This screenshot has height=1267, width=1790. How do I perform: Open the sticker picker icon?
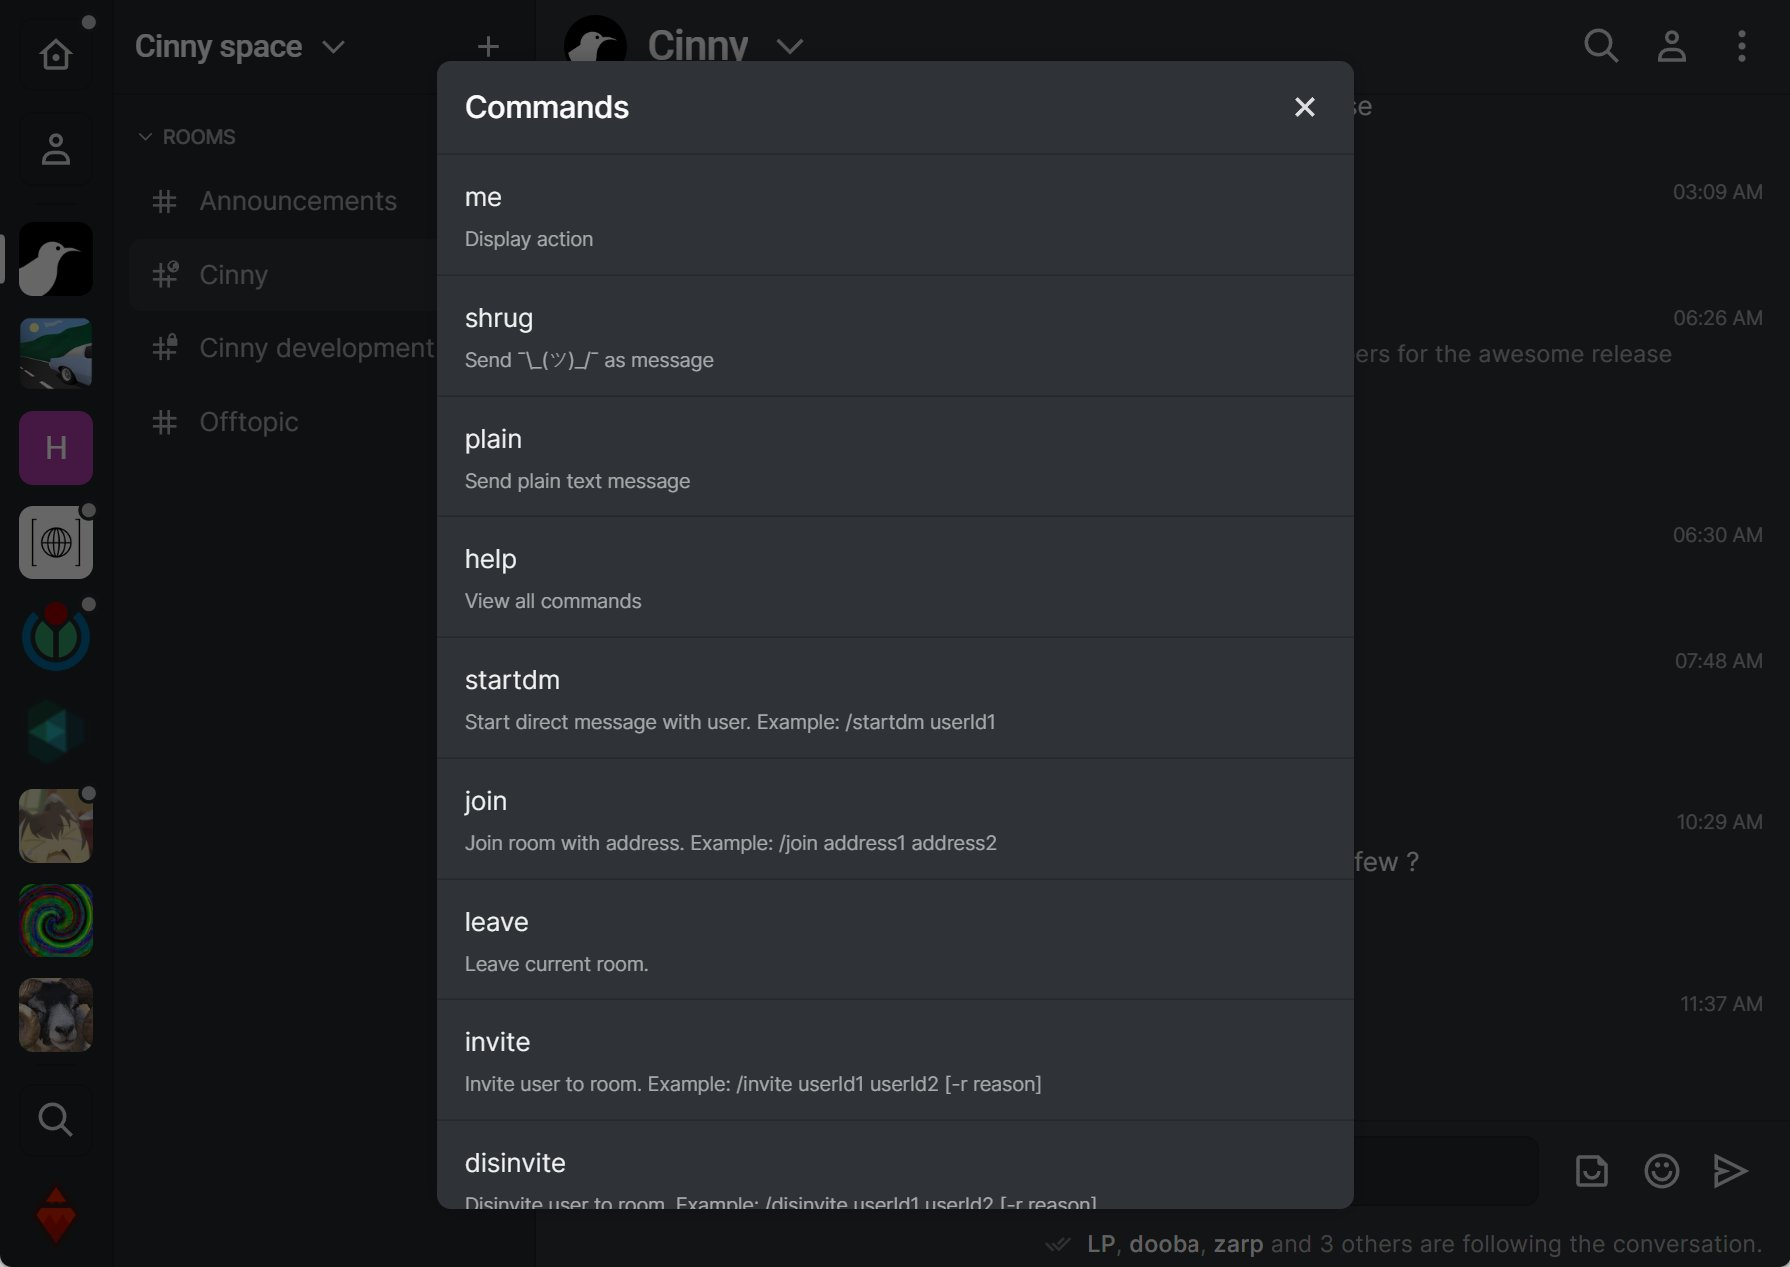1591,1171
